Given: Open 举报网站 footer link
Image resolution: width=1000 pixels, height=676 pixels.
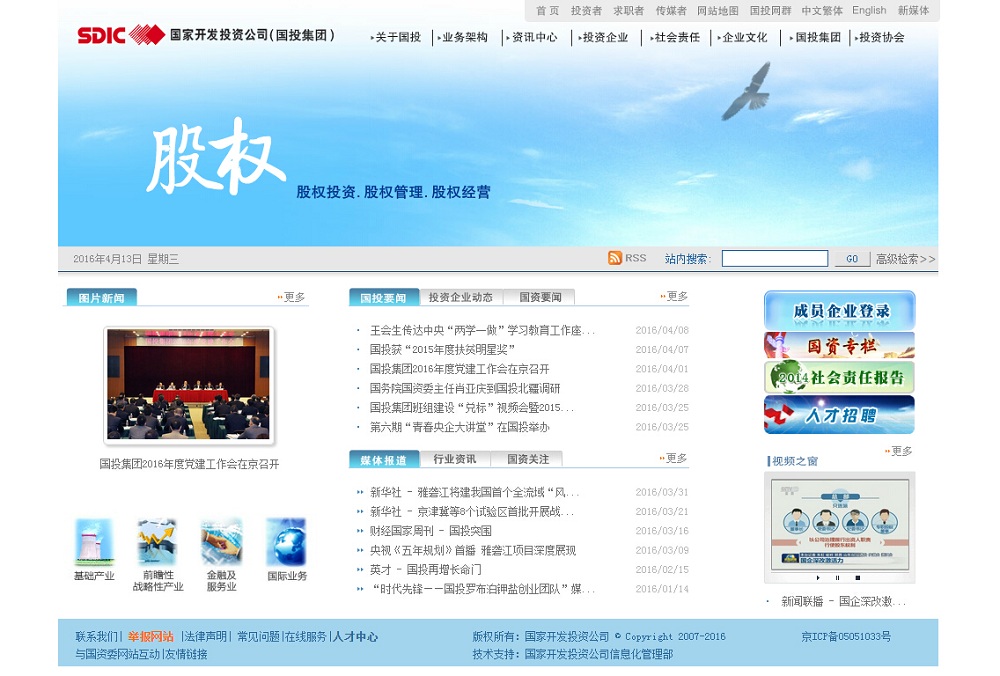Looking at the screenshot, I should 151,636.
